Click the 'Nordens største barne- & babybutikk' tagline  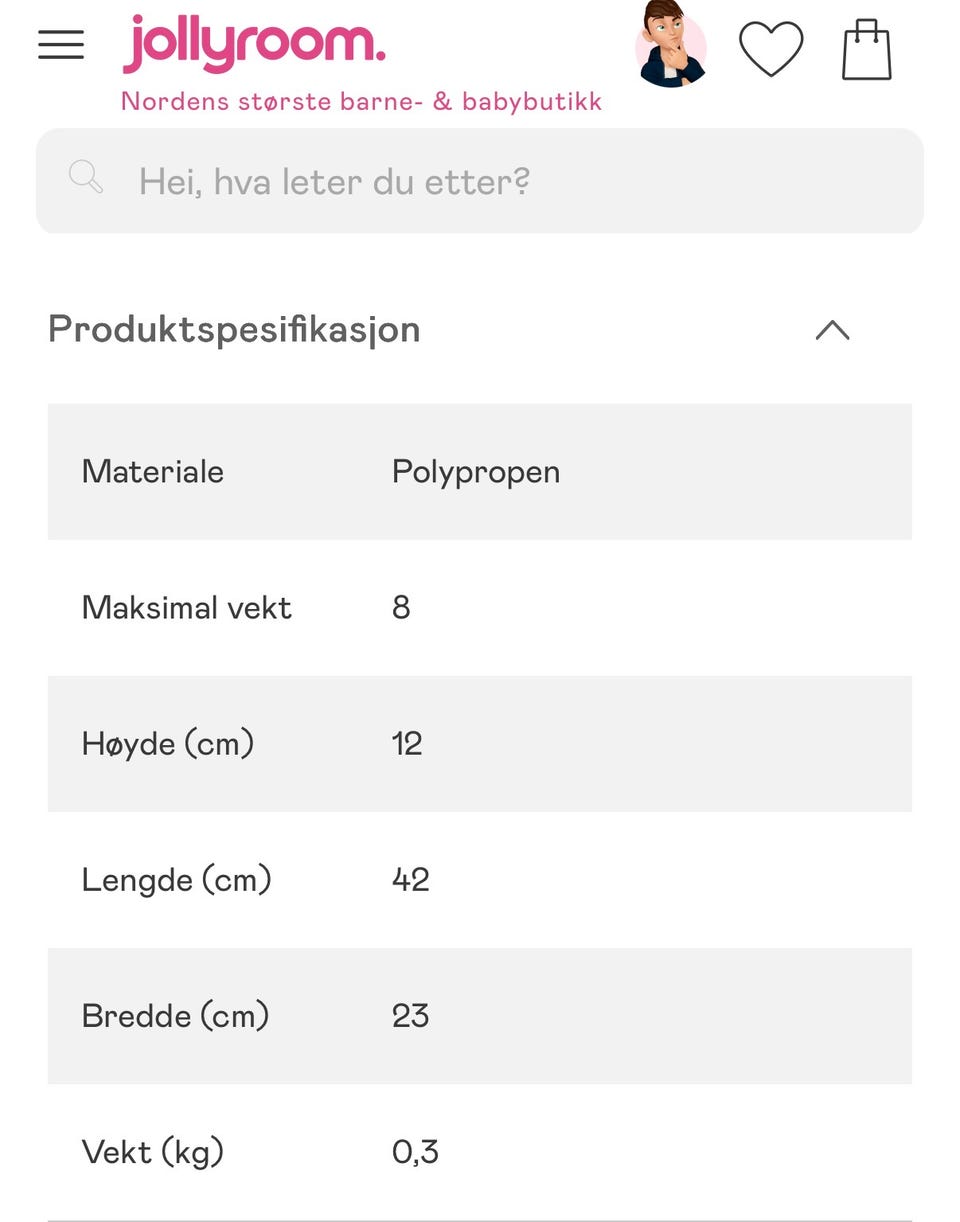click(x=361, y=101)
